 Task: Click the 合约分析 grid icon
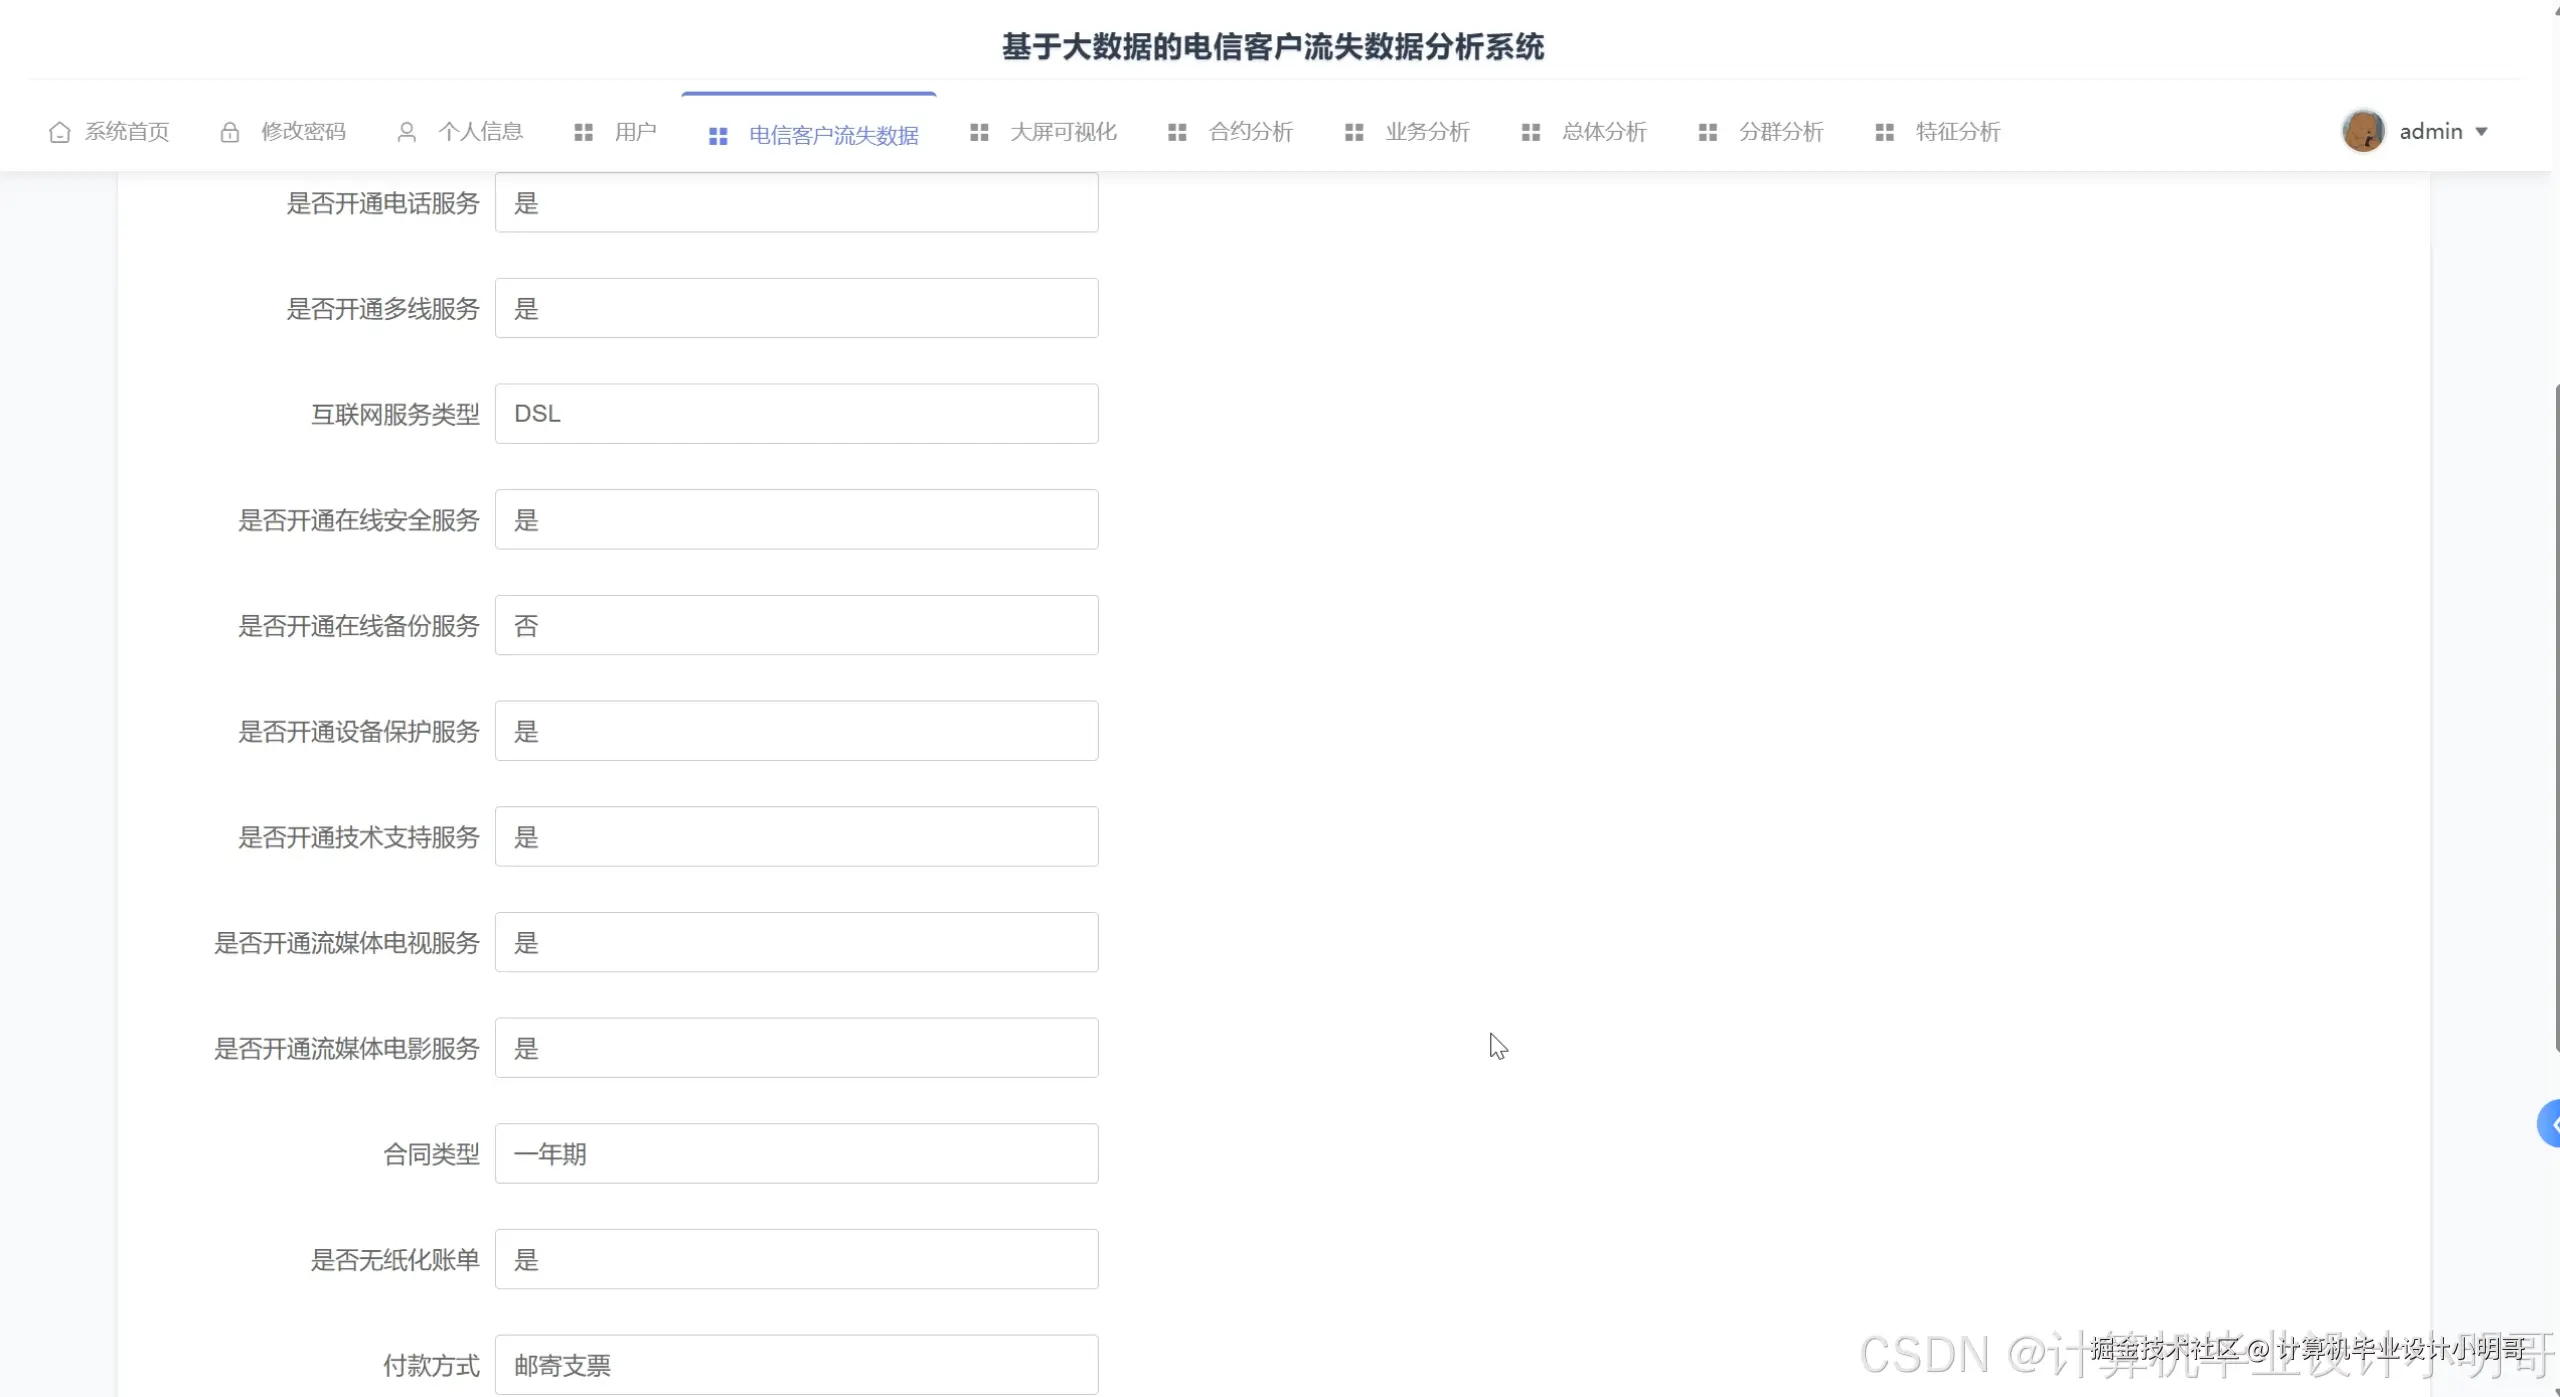[1177, 131]
